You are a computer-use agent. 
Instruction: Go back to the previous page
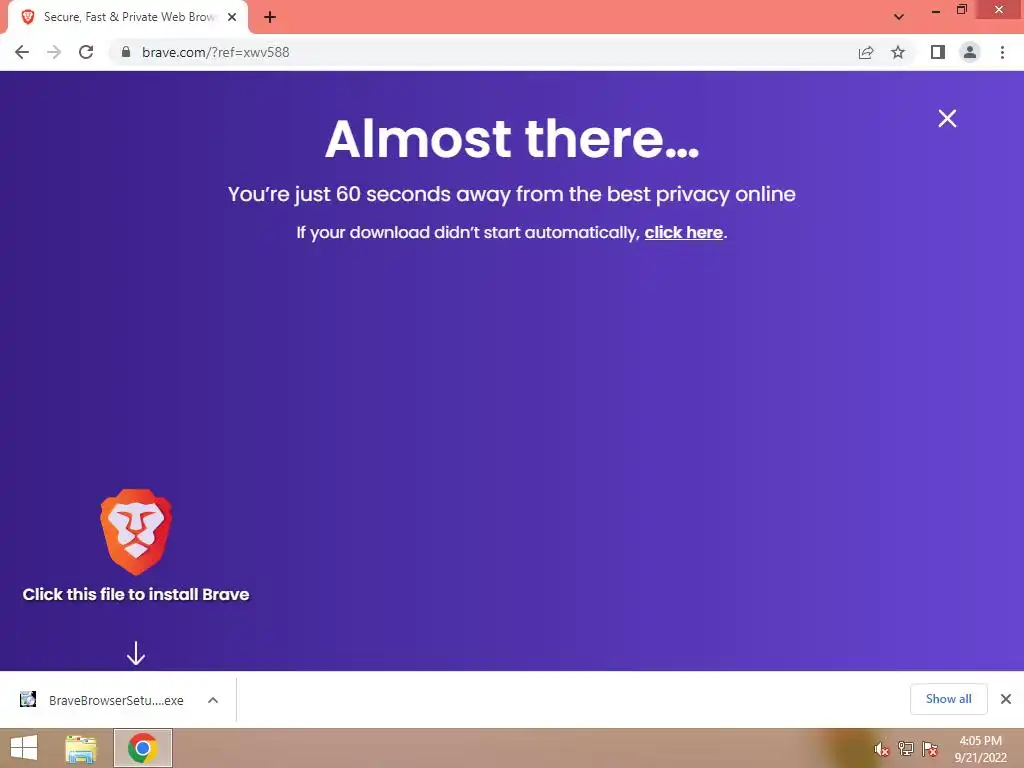[22, 52]
